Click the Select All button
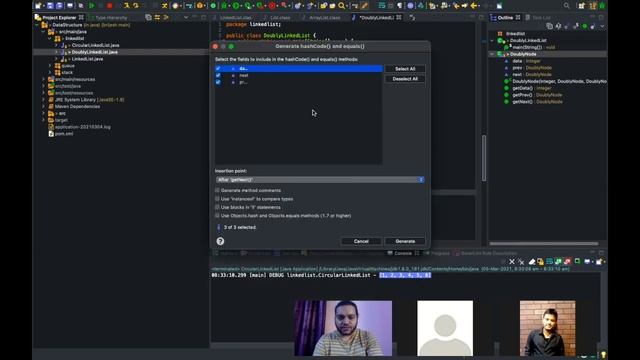 [x=405, y=69]
